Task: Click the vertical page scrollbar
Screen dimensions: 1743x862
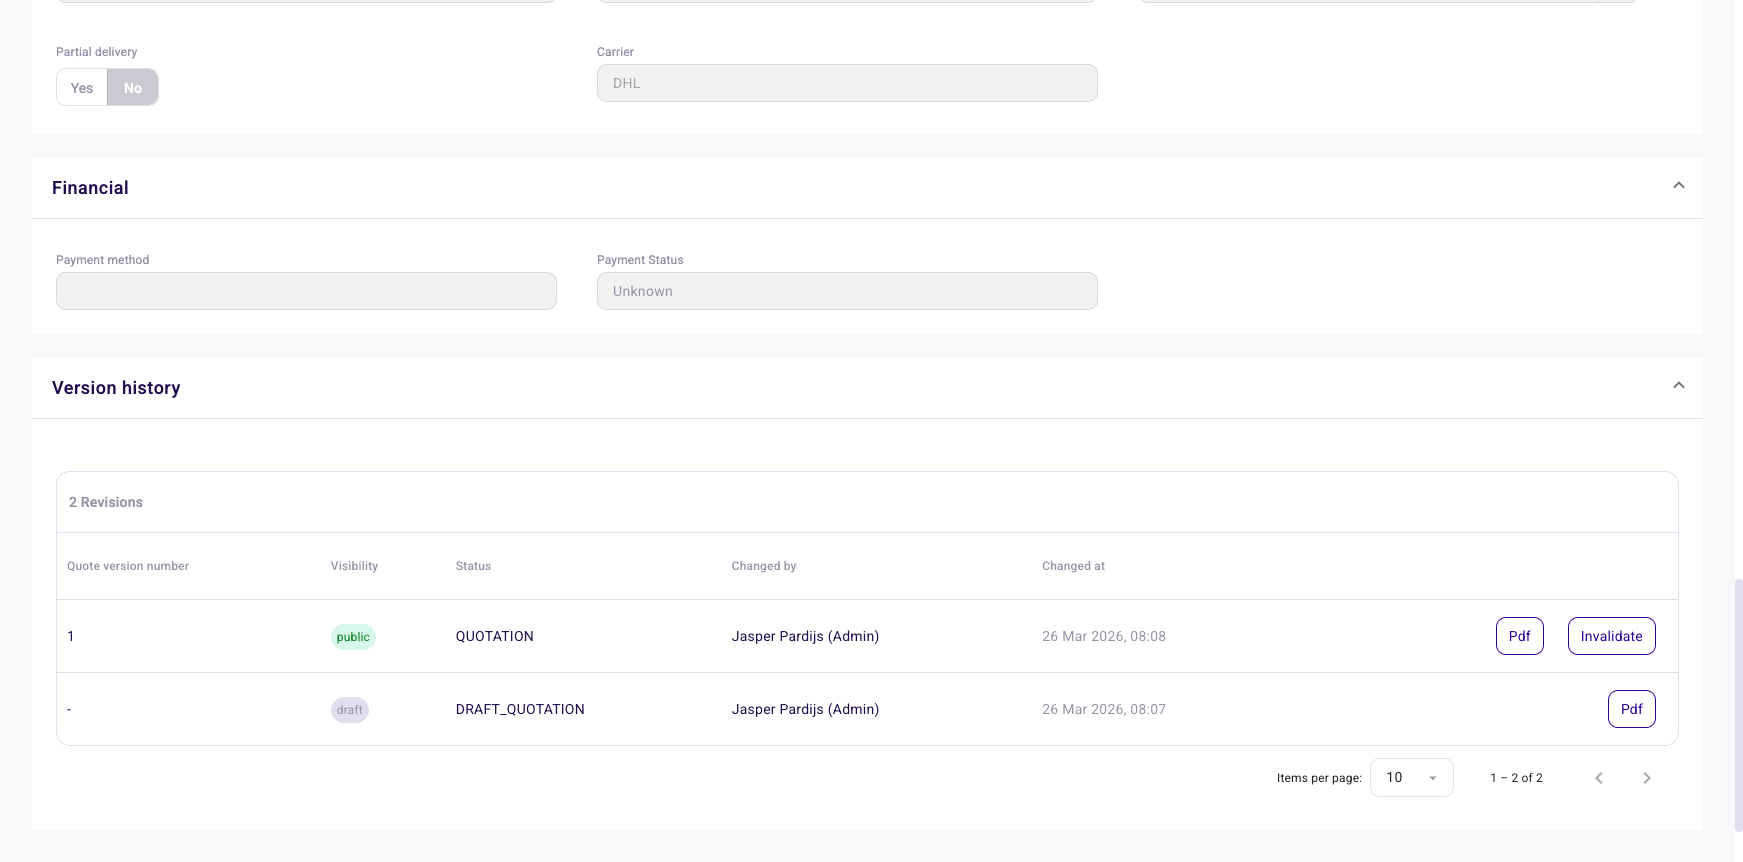Action: (x=1738, y=700)
